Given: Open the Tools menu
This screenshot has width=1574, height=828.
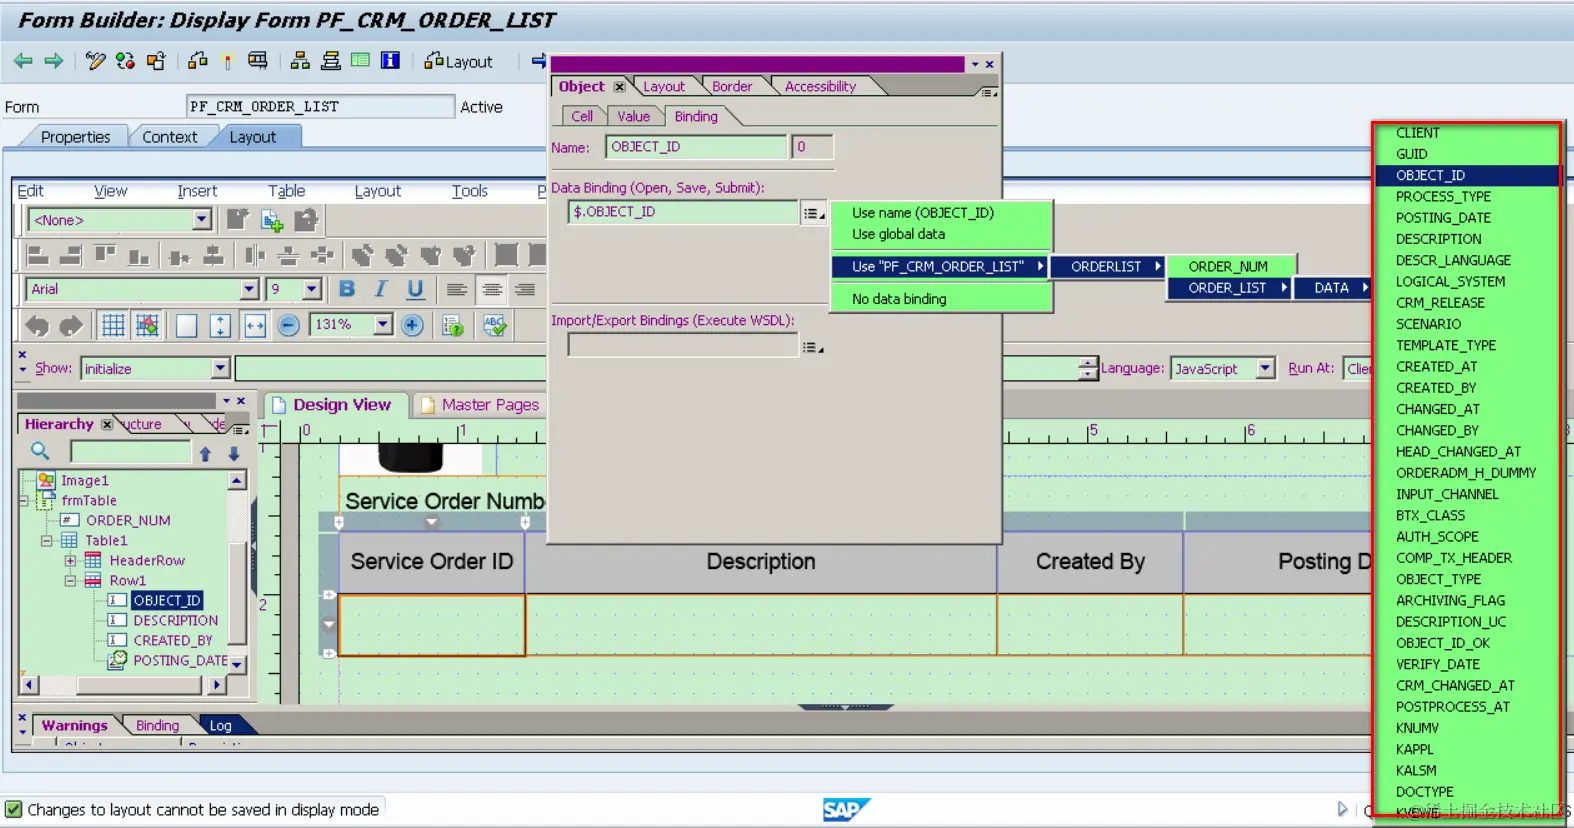Looking at the screenshot, I should [469, 191].
